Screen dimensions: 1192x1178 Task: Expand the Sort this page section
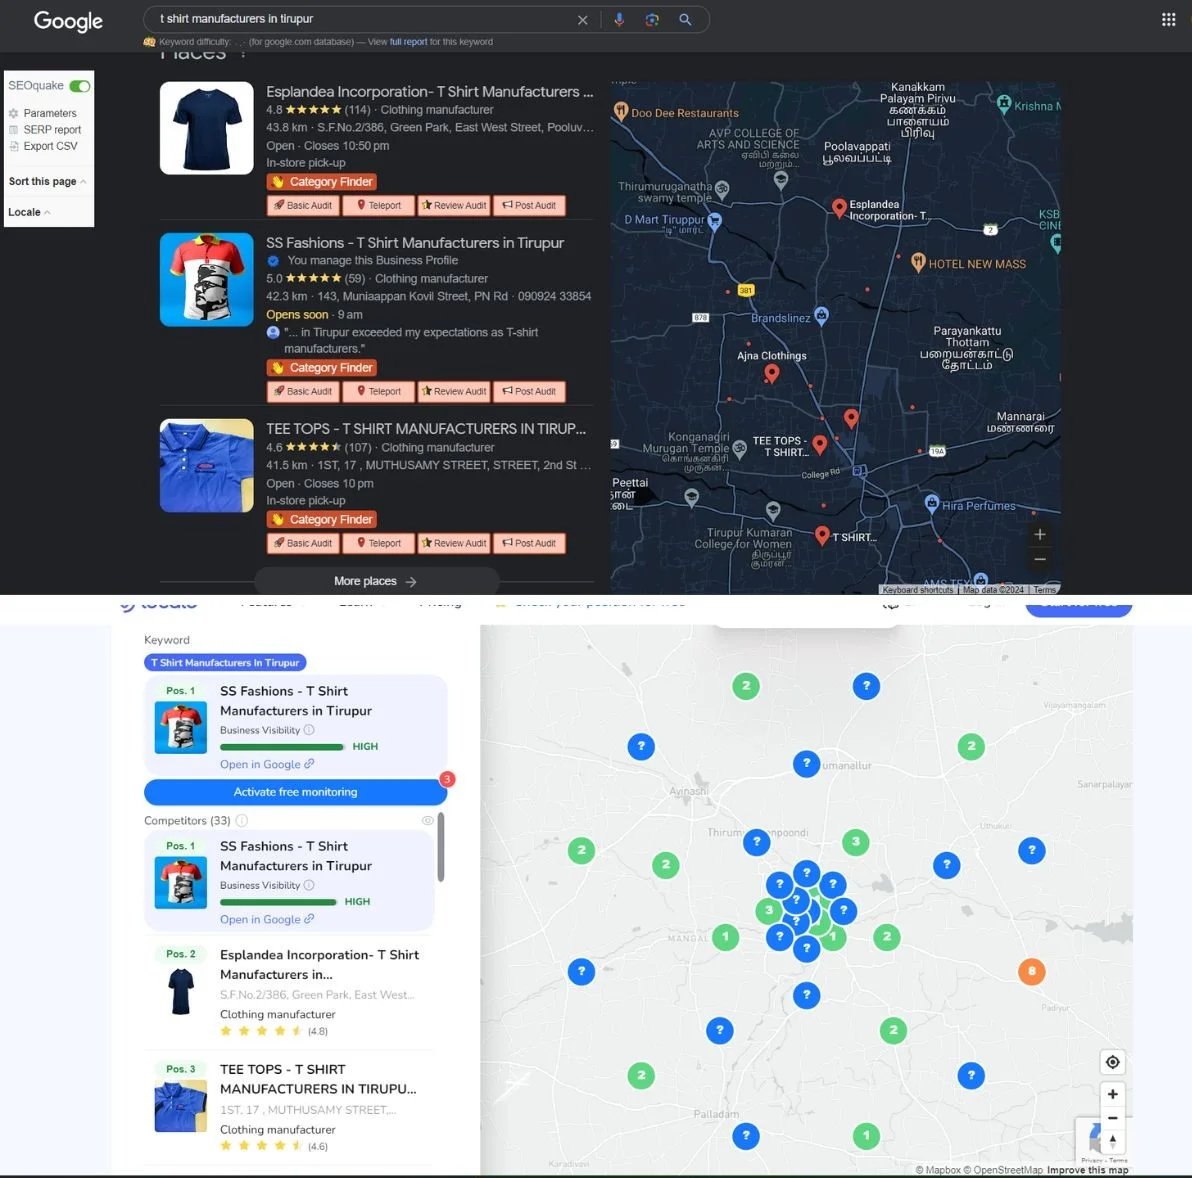pyautogui.click(x=47, y=182)
